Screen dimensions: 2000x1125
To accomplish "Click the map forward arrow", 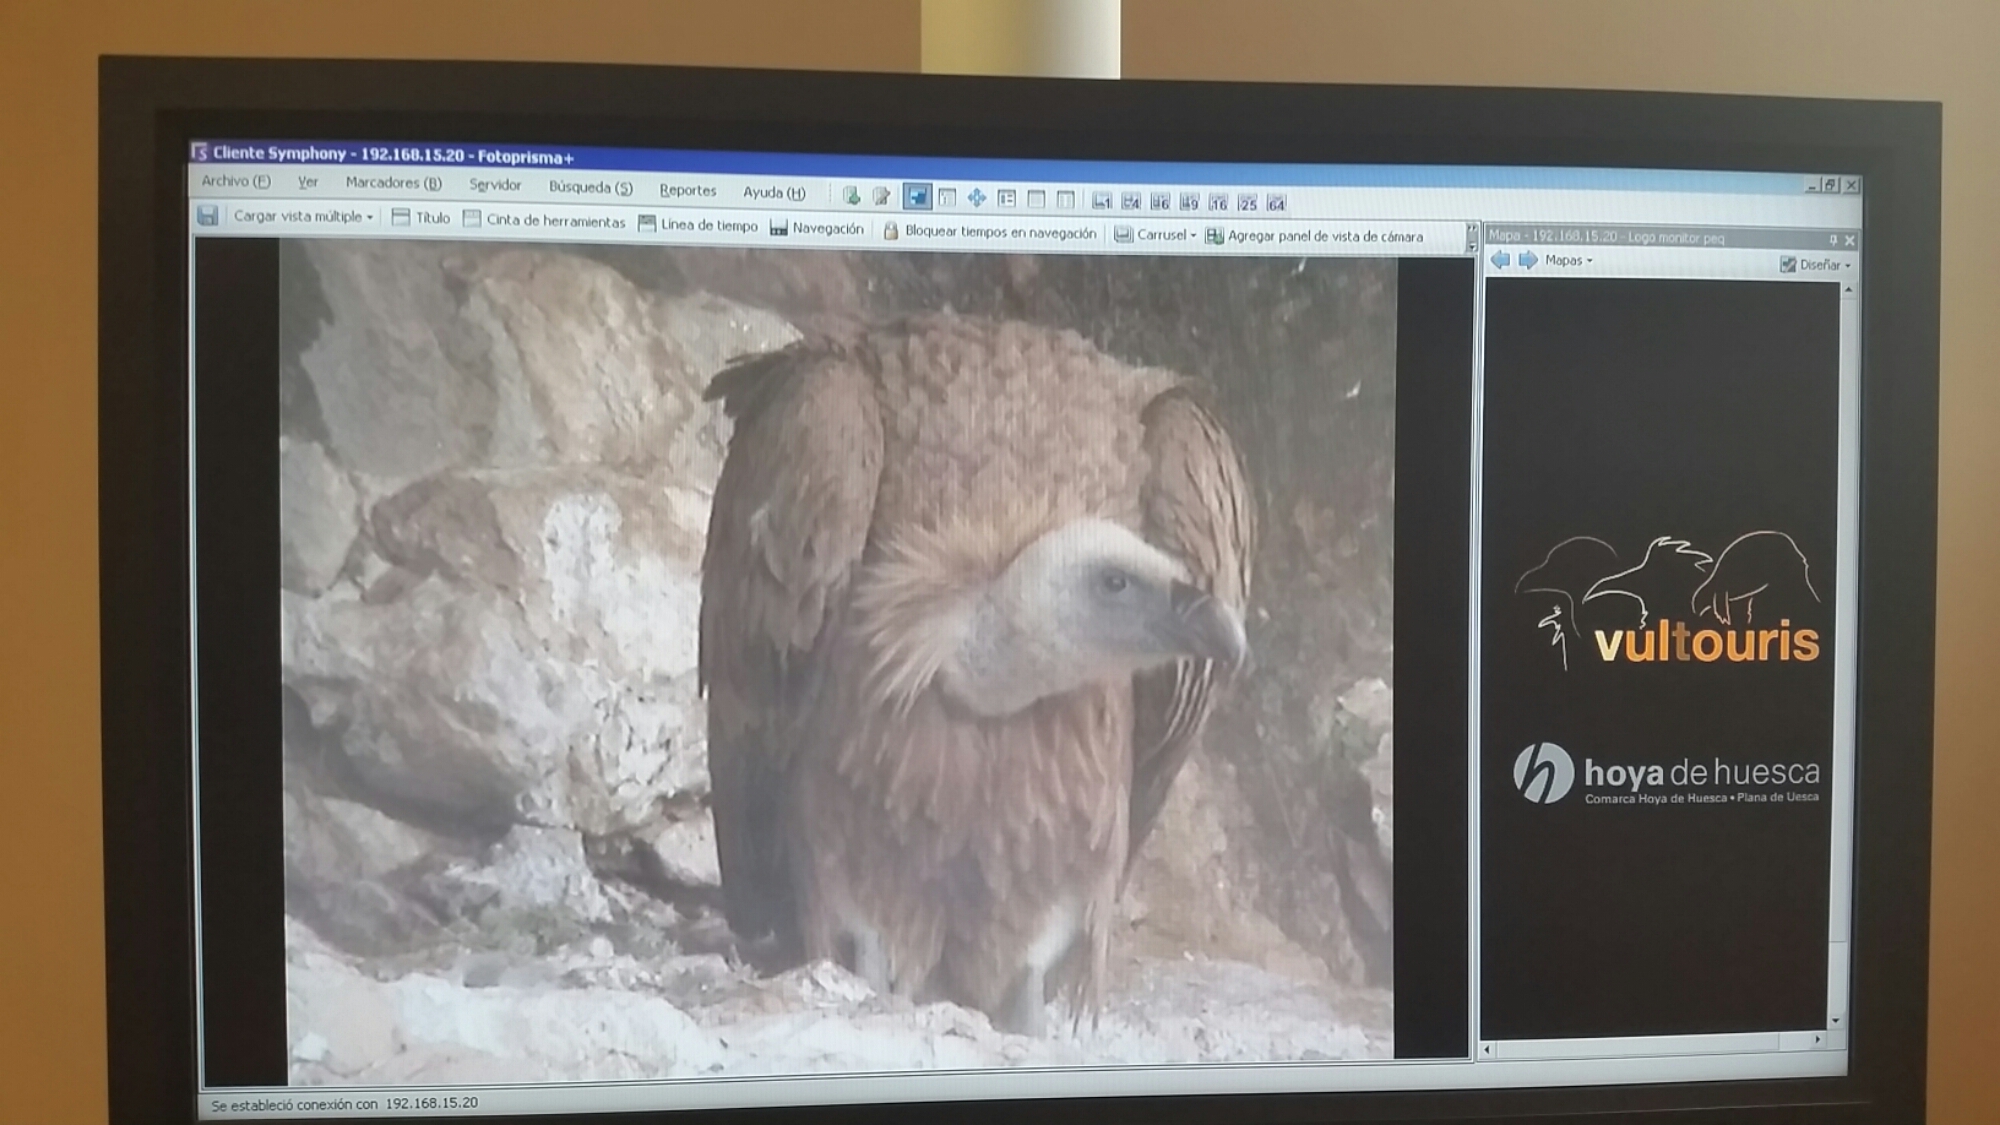I will click(x=1528, y=260).
